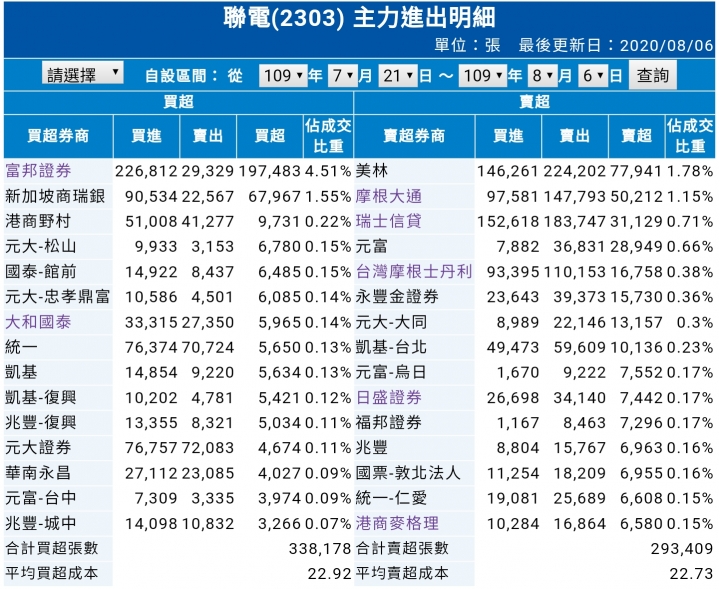
Task: Open 瑞士信貸 broker link
Action: point(389,221)
